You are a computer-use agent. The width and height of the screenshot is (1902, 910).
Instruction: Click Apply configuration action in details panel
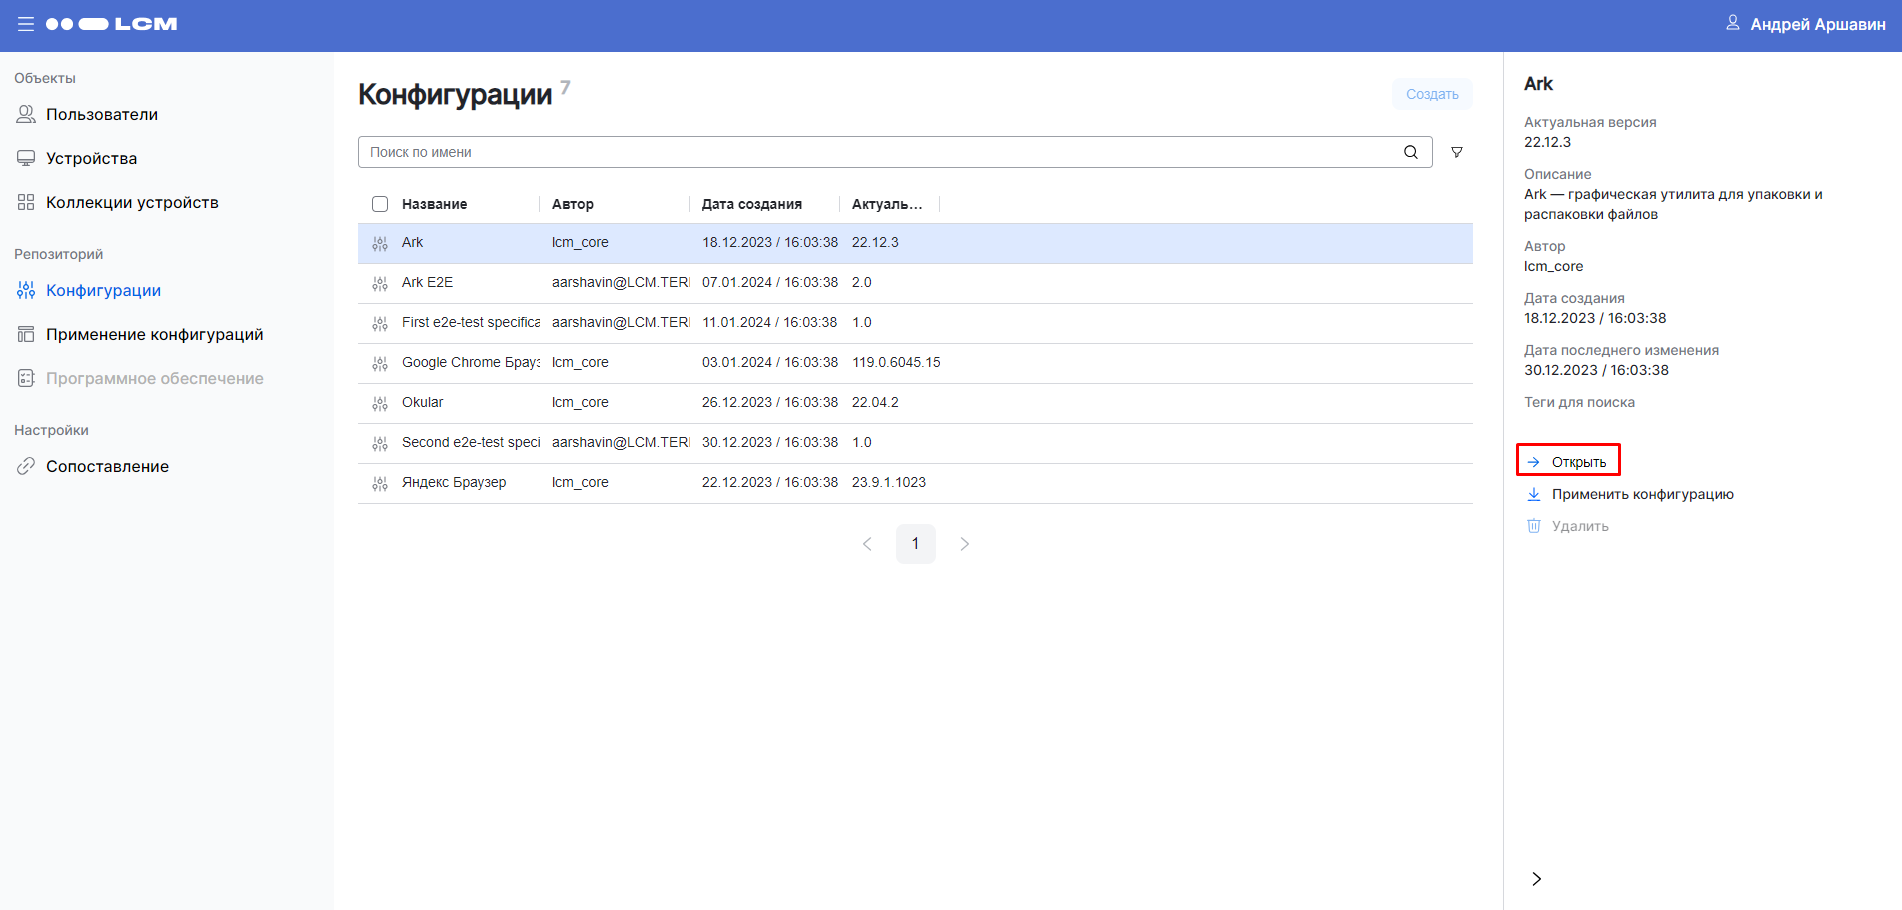pos(1642,494)
